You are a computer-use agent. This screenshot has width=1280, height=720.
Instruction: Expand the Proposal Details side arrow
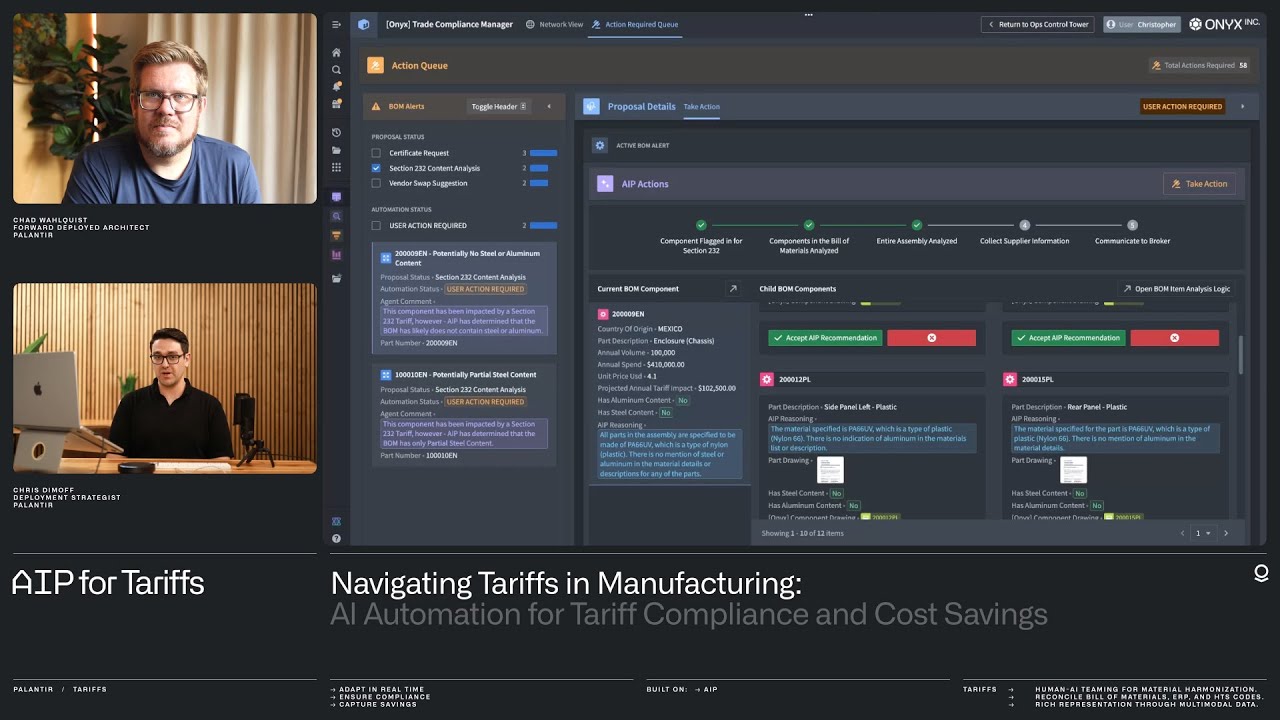[1243, 106]
